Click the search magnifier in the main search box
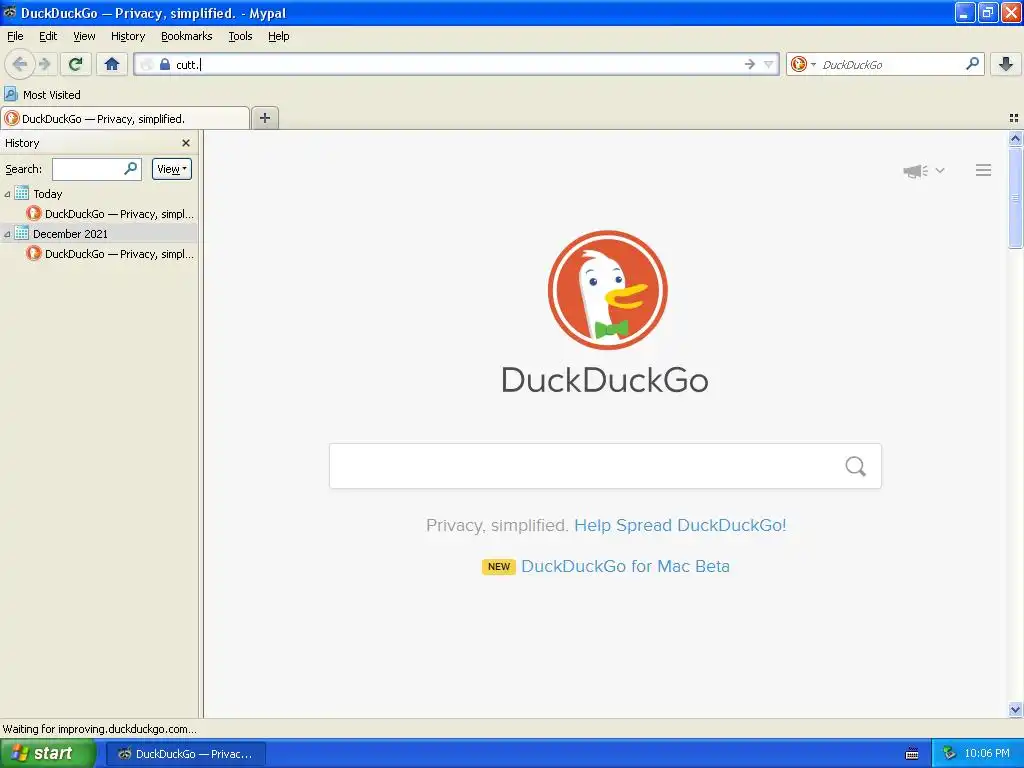 856,466
